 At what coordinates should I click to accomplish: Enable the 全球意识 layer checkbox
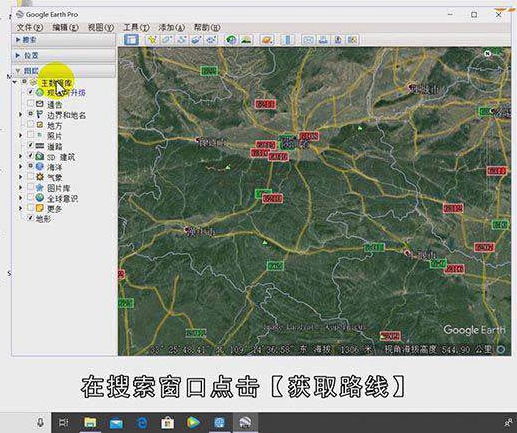[30, 197]
